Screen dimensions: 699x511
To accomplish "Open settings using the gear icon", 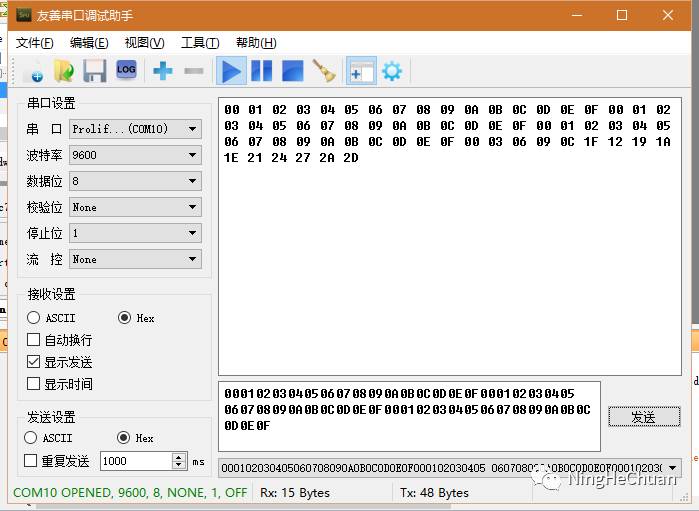I will click(x=392, y=71).
